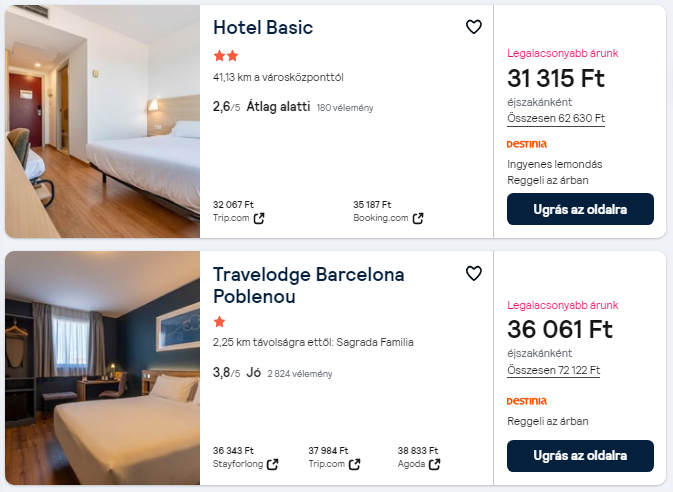
Task: Select the 32 067 Ft Trip.com offer
Action: (233, 205)
